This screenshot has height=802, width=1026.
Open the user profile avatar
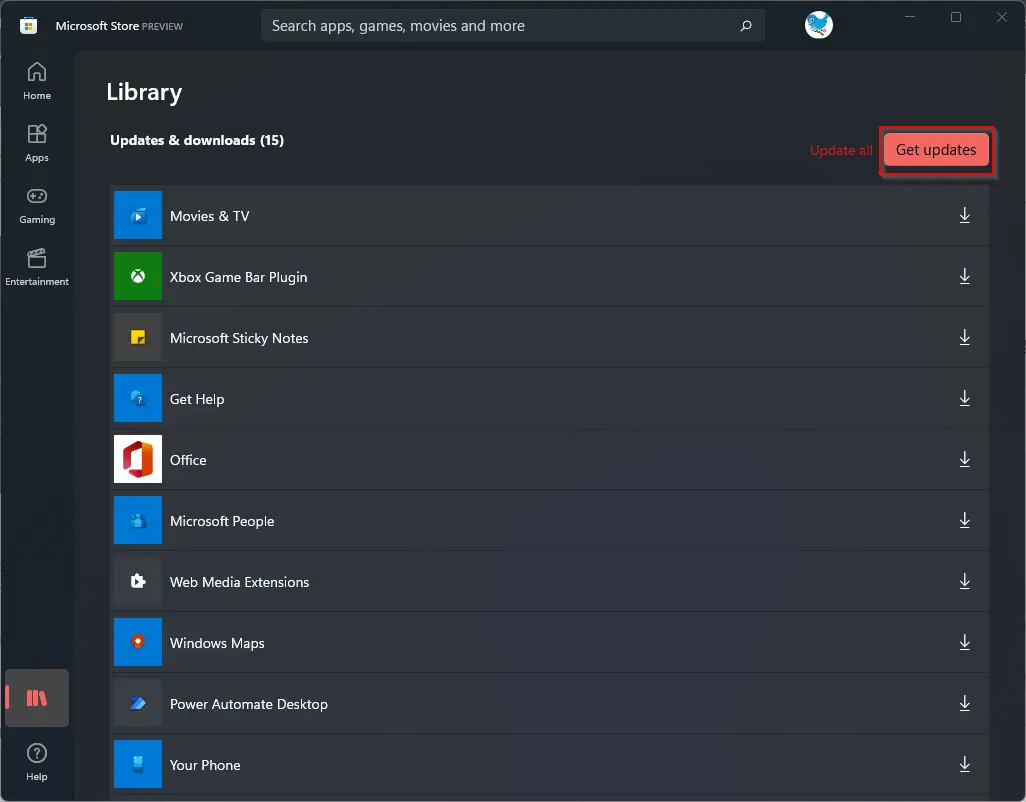pos(818,25)
